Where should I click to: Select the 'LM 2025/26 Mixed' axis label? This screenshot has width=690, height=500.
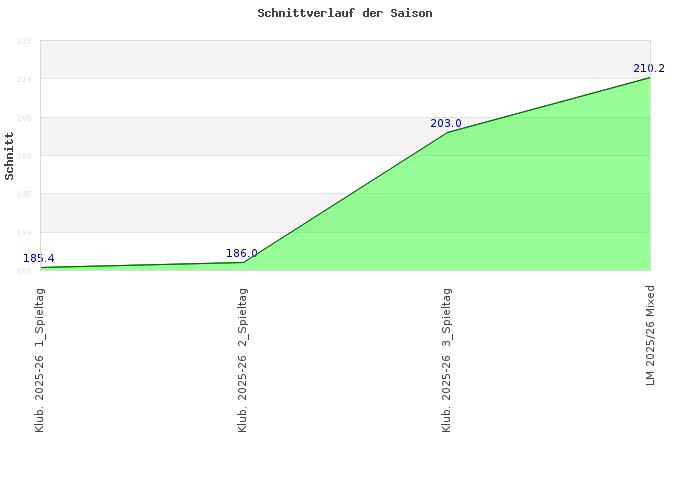650,335
